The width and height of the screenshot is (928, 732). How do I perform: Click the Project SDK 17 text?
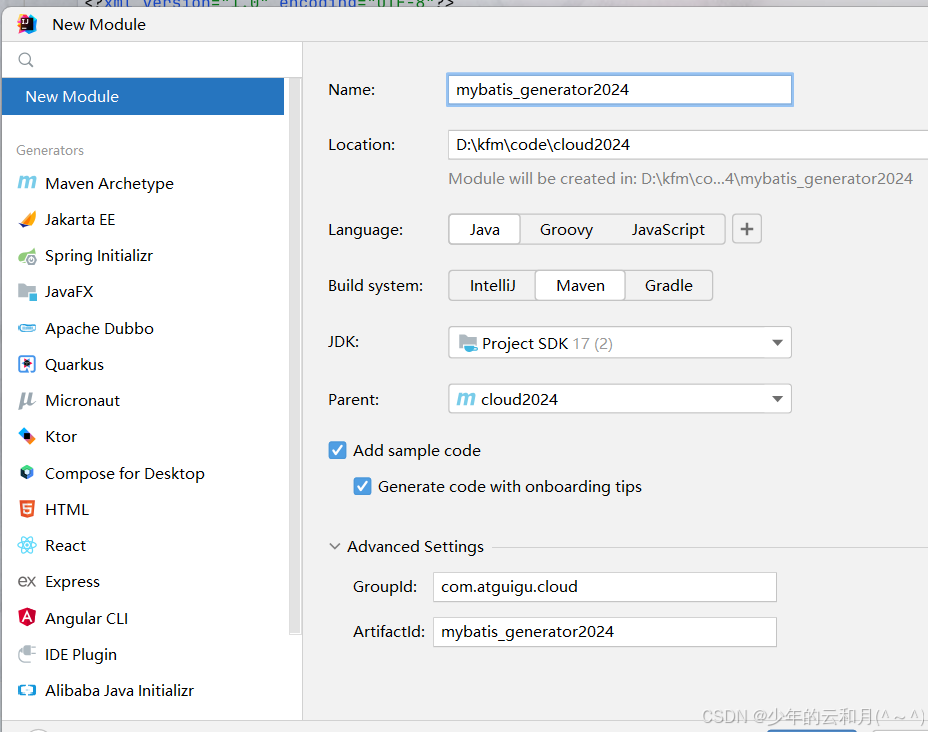[547, 343]
